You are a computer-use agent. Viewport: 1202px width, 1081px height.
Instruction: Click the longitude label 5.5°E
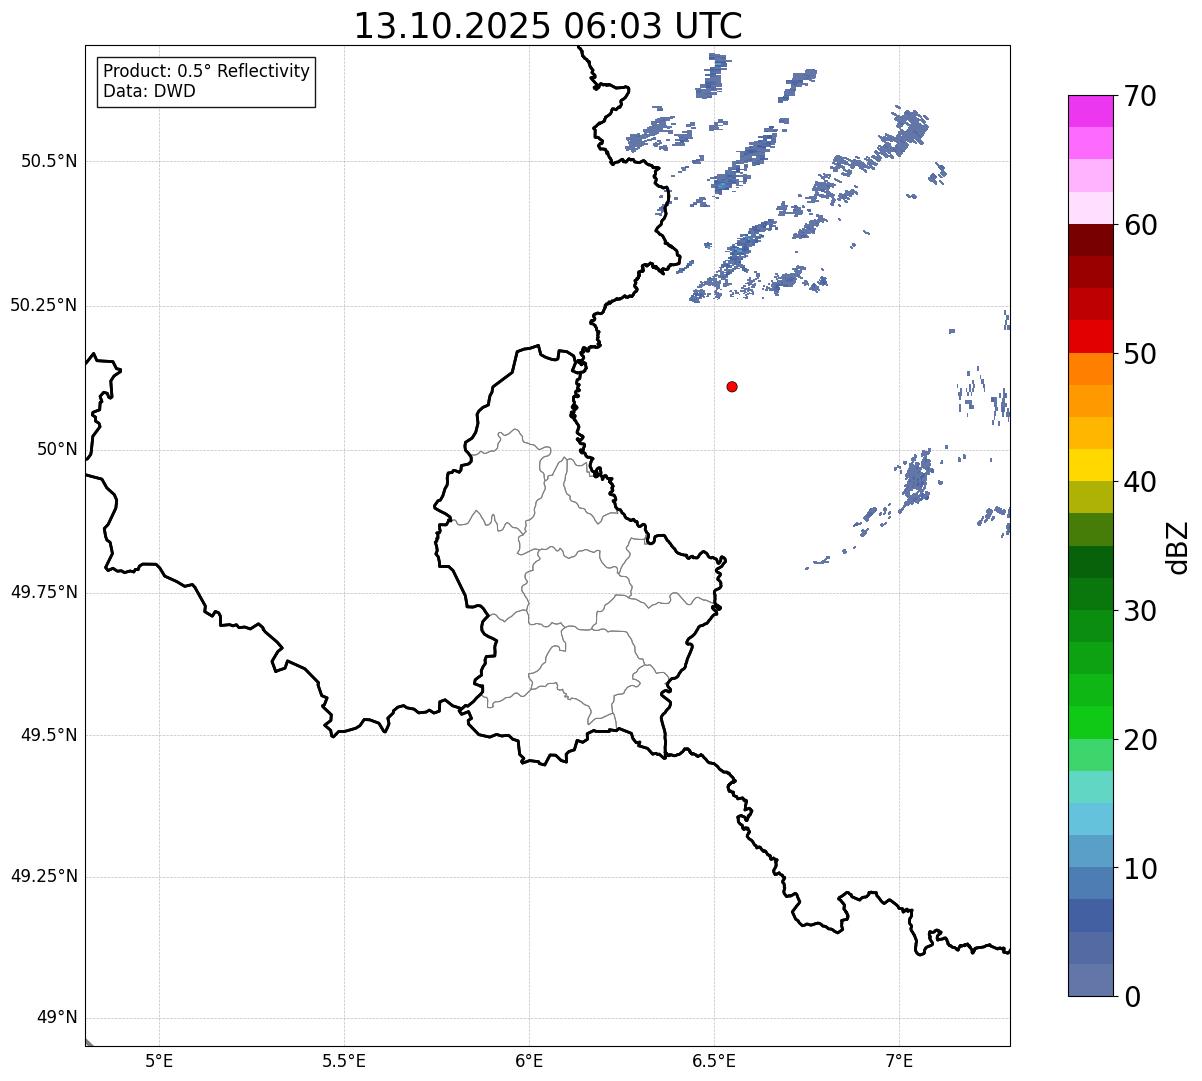[344, 1062]
